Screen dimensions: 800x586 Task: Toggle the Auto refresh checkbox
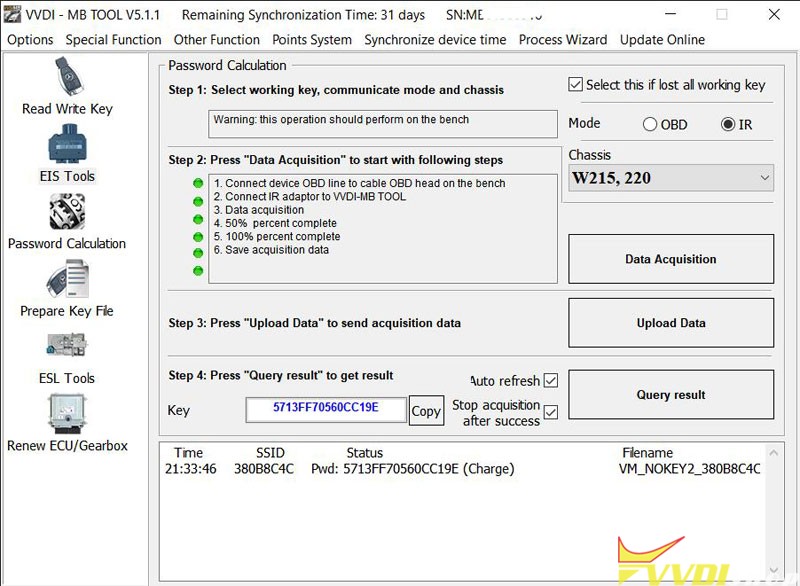(551, 380)
